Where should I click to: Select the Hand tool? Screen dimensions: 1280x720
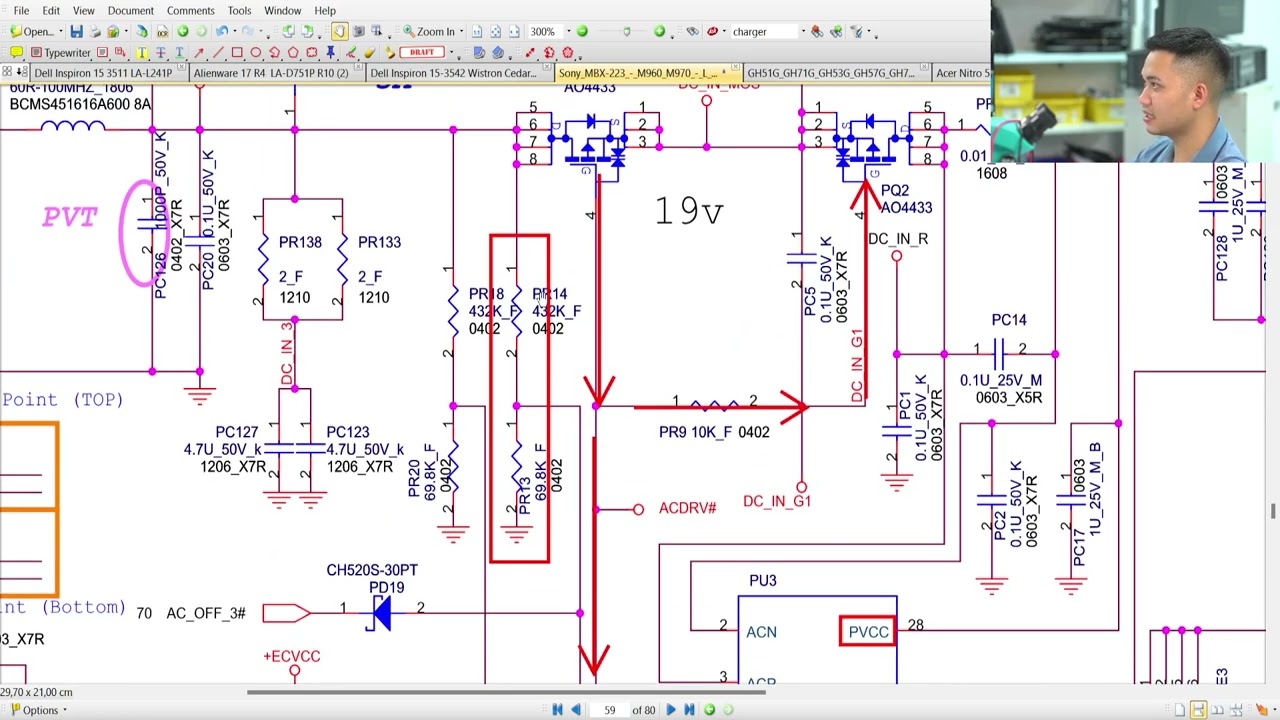(x=340, y=32)
